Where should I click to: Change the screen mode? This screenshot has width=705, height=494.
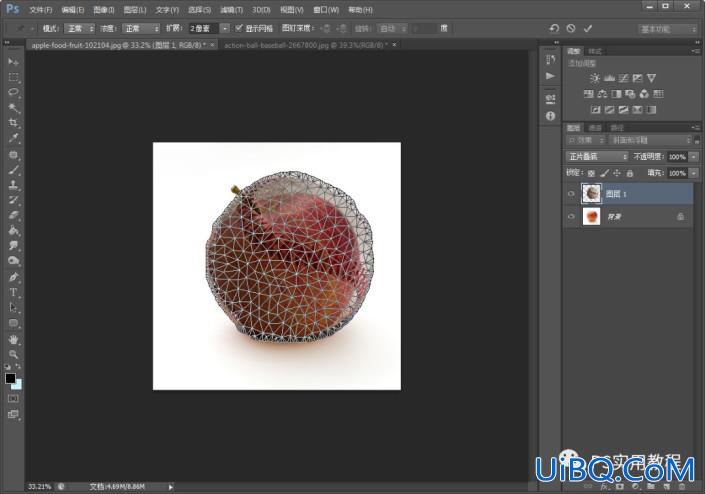tap(13, 414)
